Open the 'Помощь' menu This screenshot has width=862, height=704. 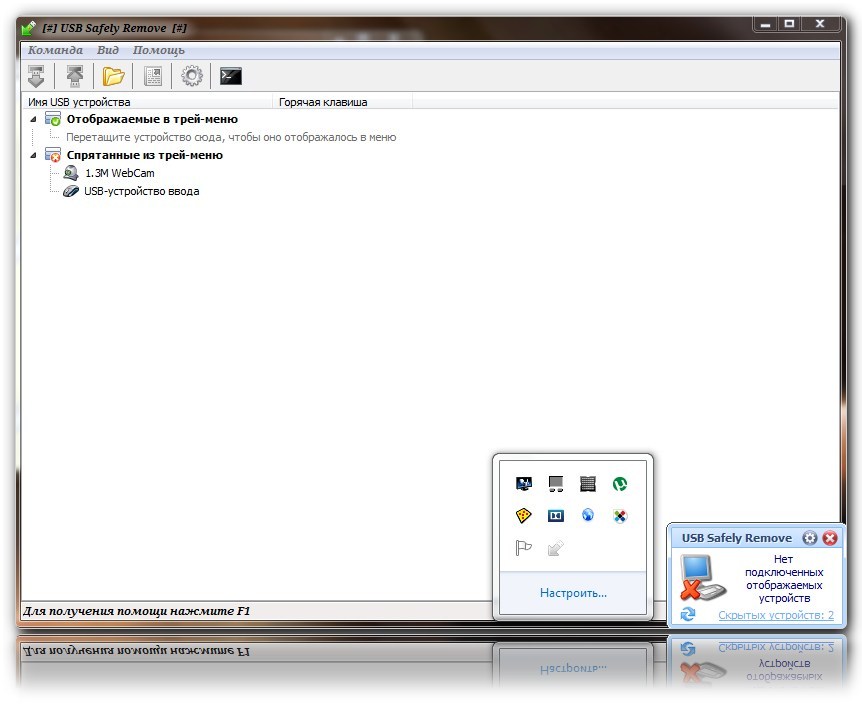158,50
